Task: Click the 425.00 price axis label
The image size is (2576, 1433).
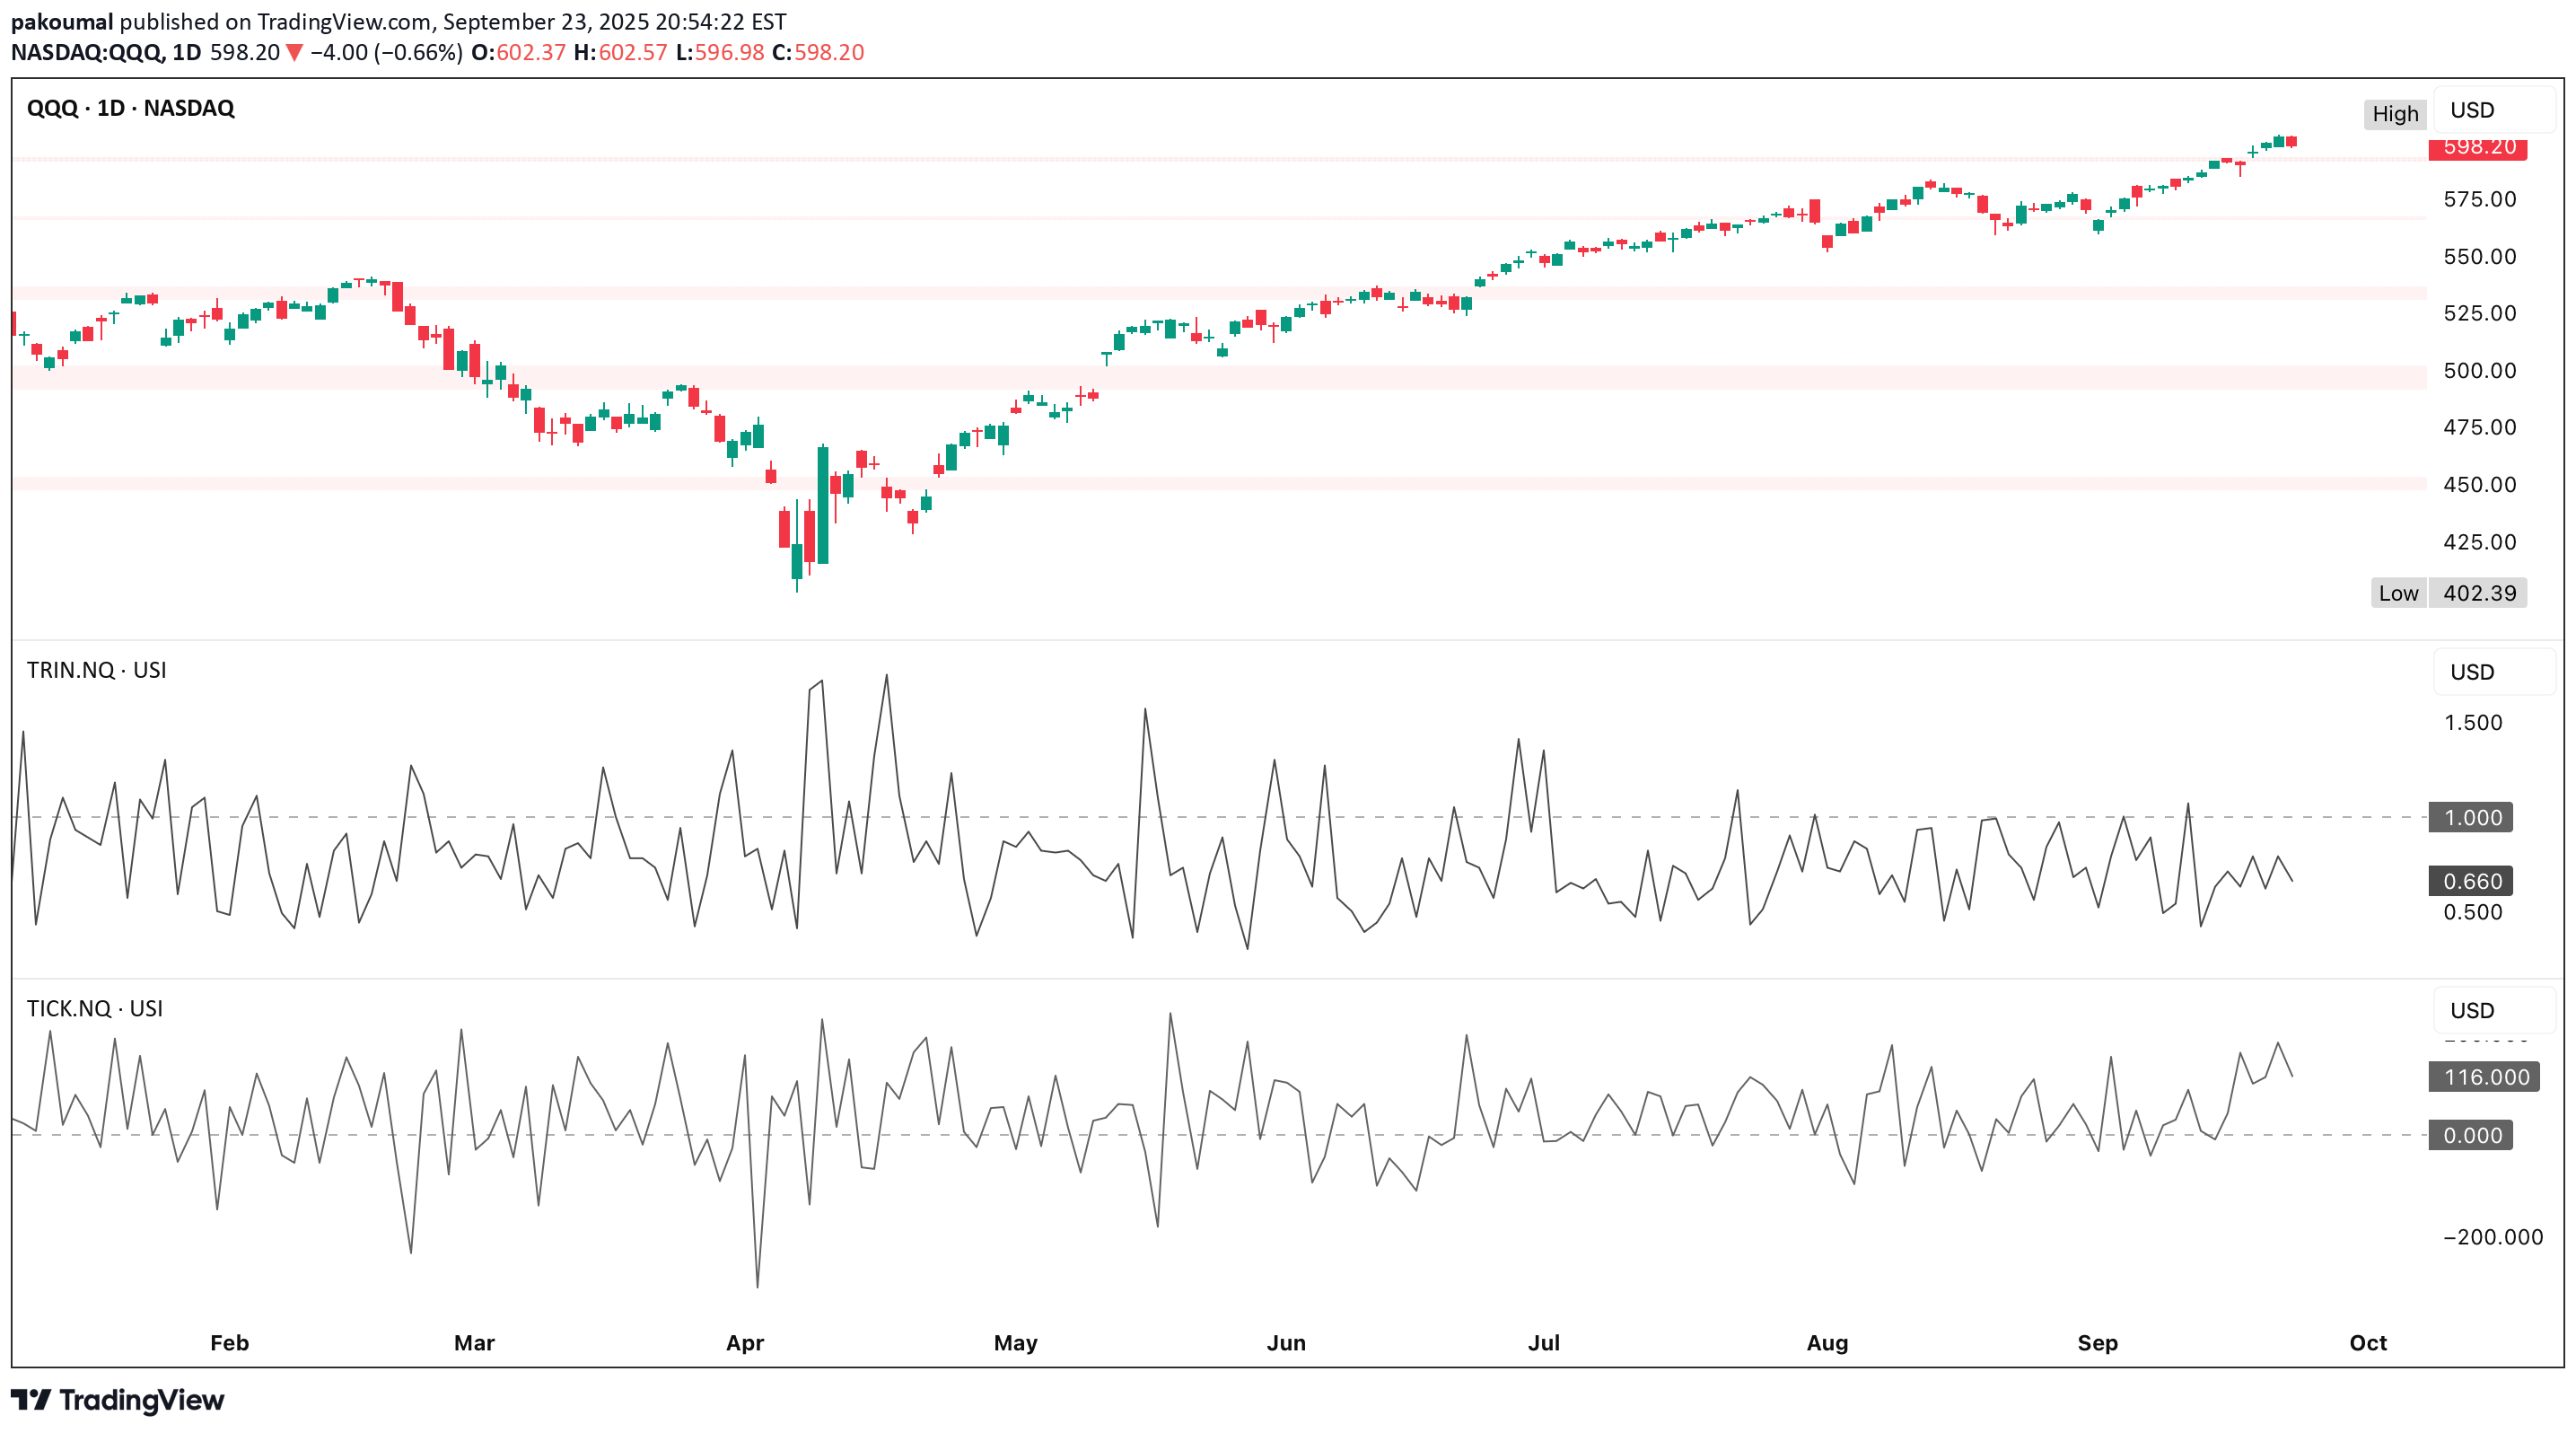Action: tap(2479, 542)
